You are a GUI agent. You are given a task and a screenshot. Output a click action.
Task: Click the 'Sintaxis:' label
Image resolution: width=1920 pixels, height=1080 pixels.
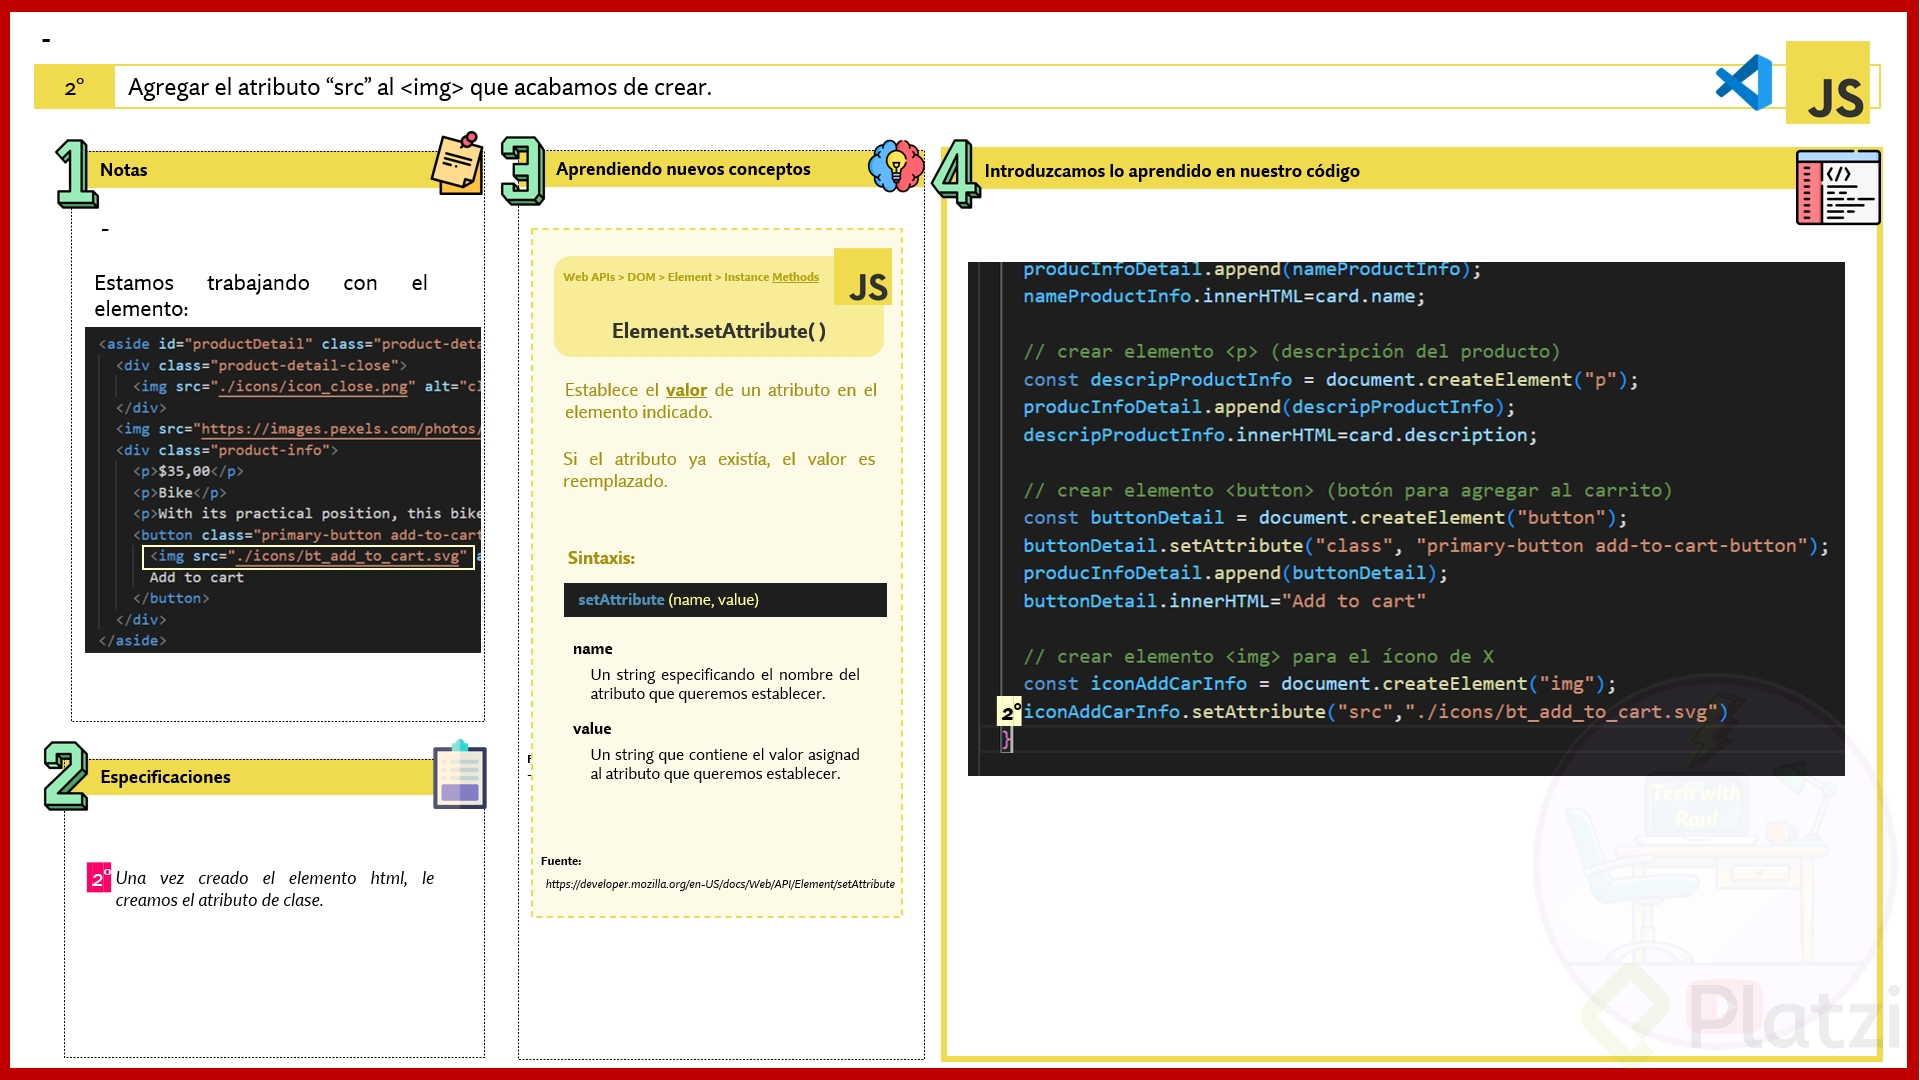pyautogui.click(x=601, y=558)
